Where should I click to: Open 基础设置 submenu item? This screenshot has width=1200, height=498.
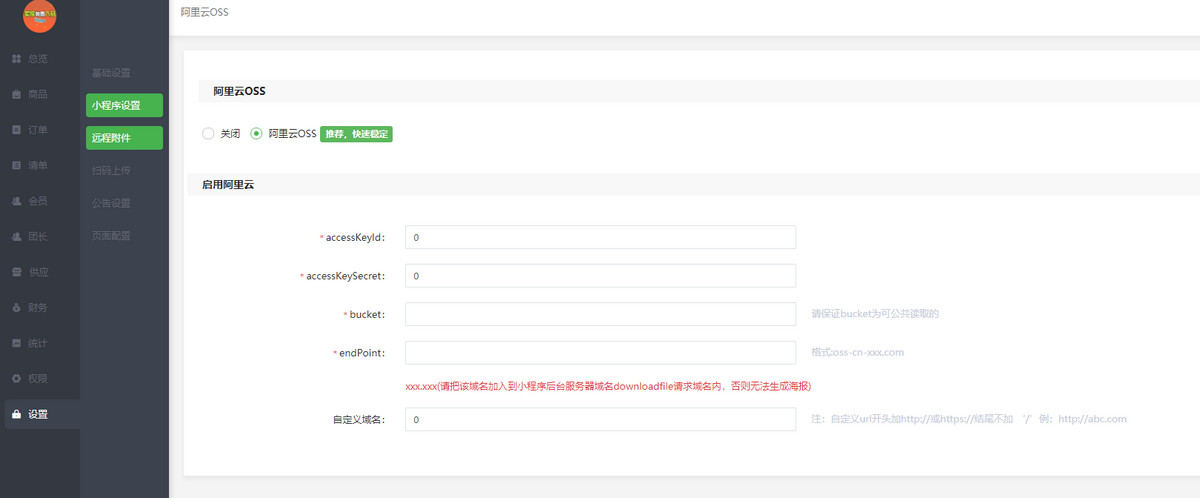click(x=111, y=73)
